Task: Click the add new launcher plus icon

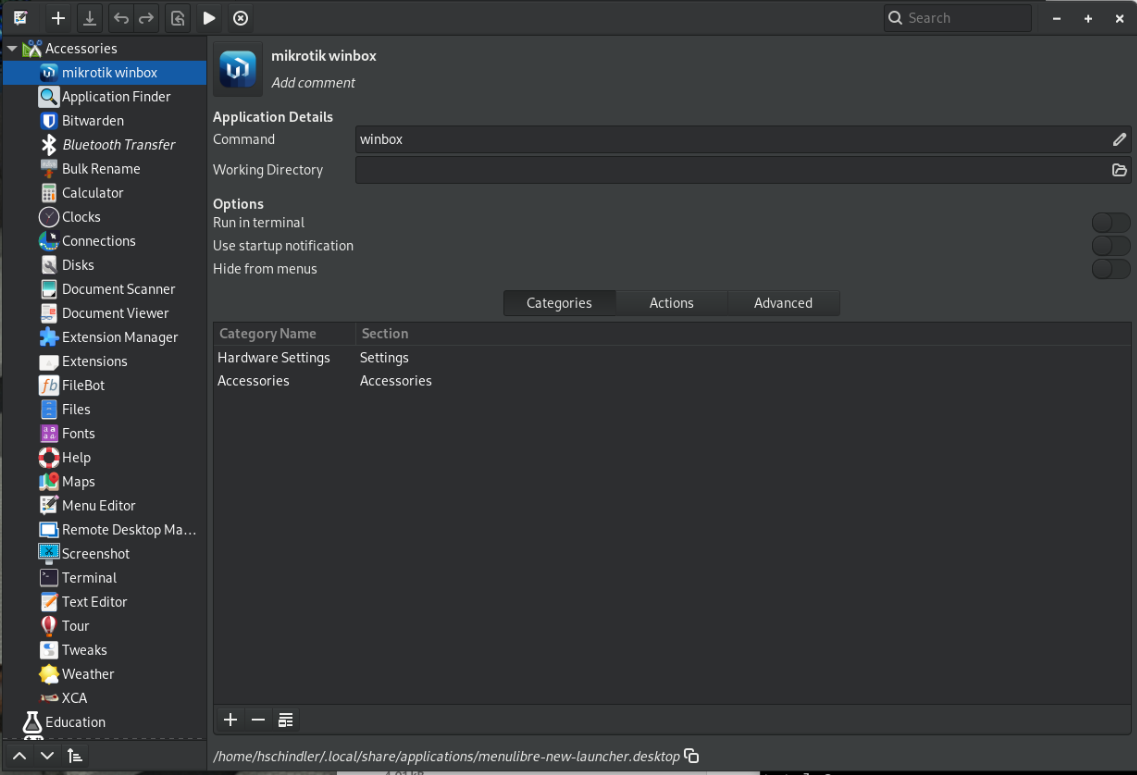Action: click(58, 18)
